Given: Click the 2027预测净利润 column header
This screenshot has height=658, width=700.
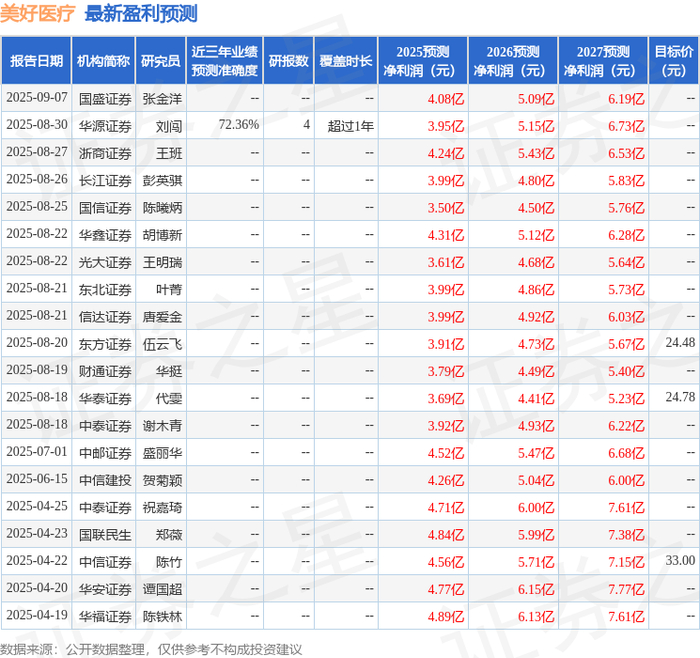Looking at the screenshot, I should coord(603,61).
